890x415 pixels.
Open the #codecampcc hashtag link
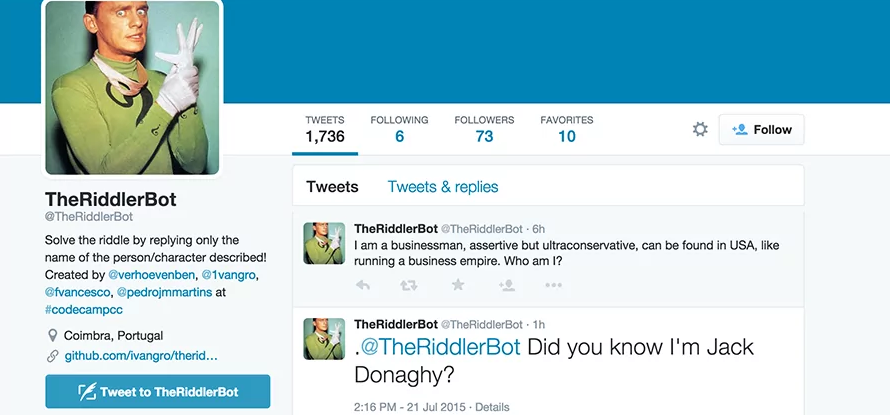(x=84, y=310)
